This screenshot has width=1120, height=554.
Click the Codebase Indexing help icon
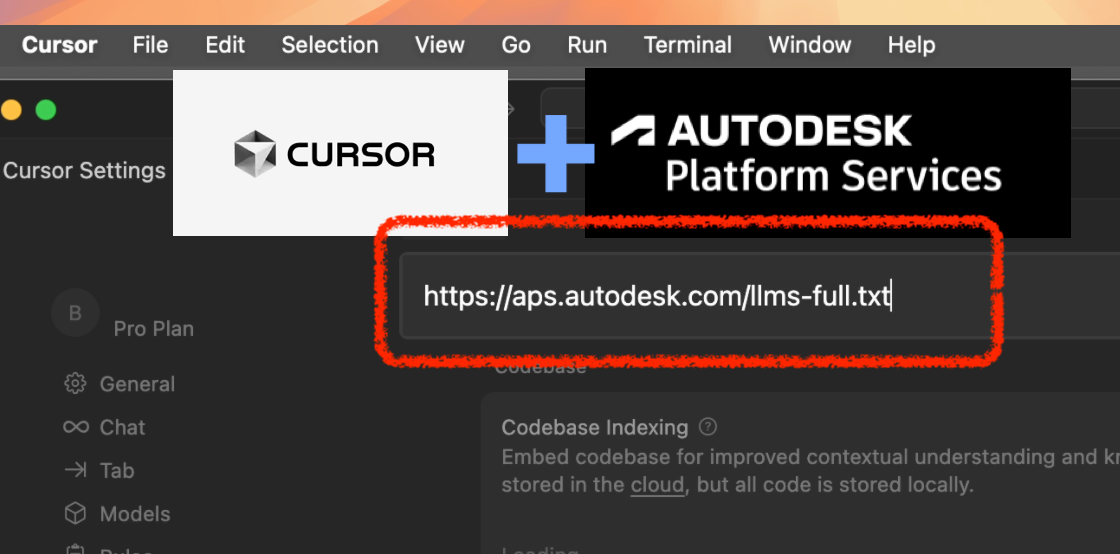(x=707, y=427)
